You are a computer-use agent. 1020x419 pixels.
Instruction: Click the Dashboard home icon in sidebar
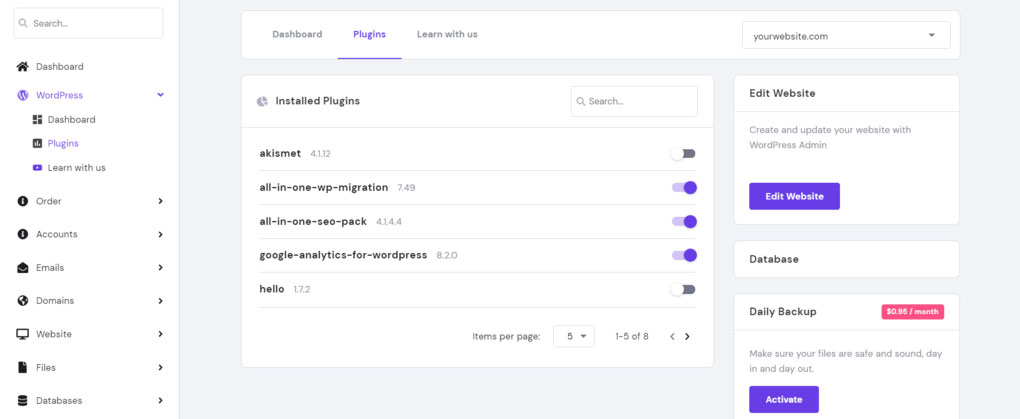[23, 66]
